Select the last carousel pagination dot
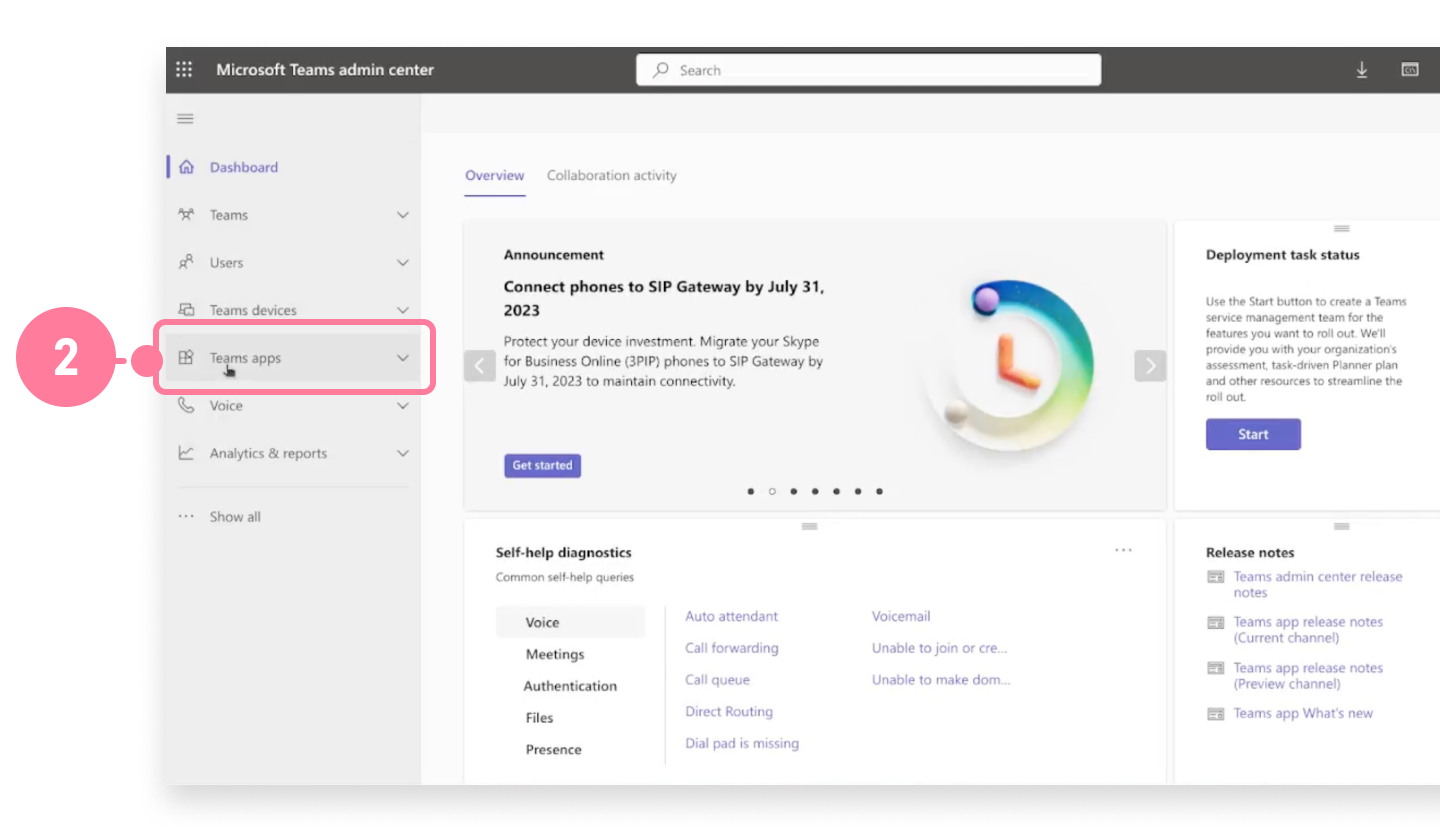The image size is (1440, 832). coord(879,491)
